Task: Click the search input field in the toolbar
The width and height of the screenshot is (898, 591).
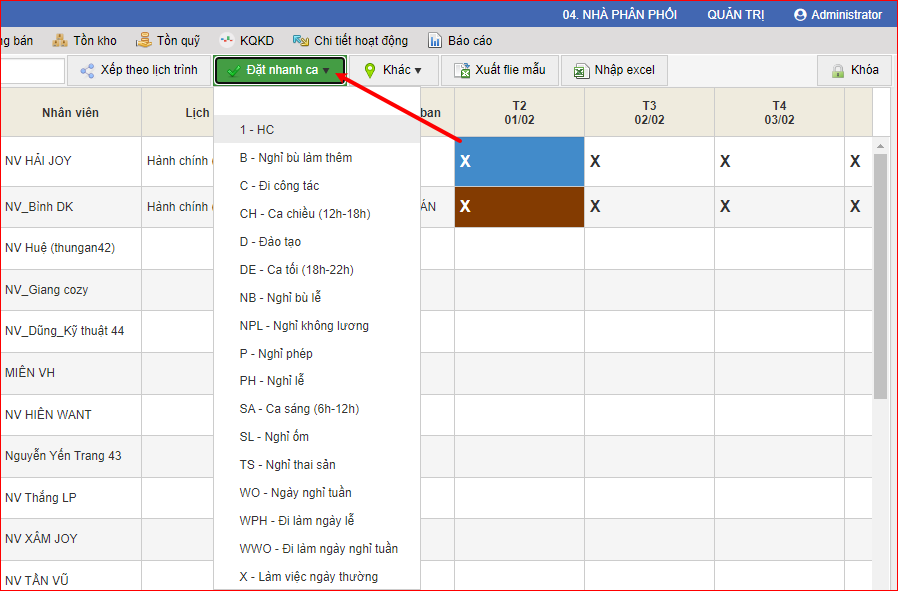Action: click(x=33, y=70)
